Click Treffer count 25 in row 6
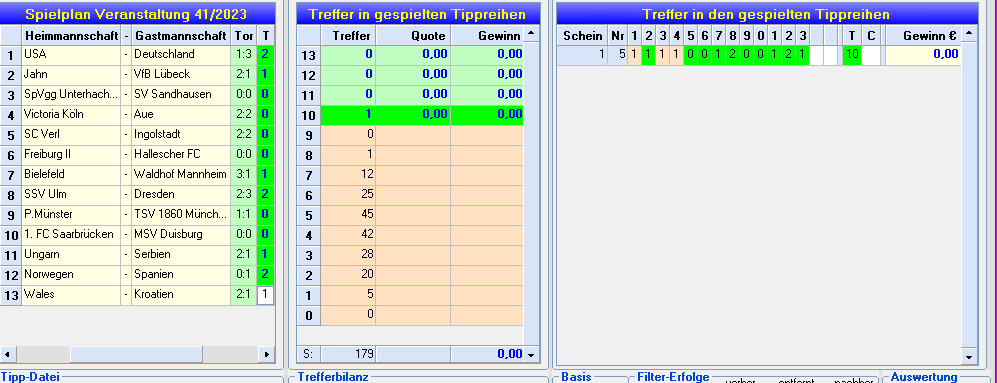This screenshot has width=997, height=383. point(348,195)
